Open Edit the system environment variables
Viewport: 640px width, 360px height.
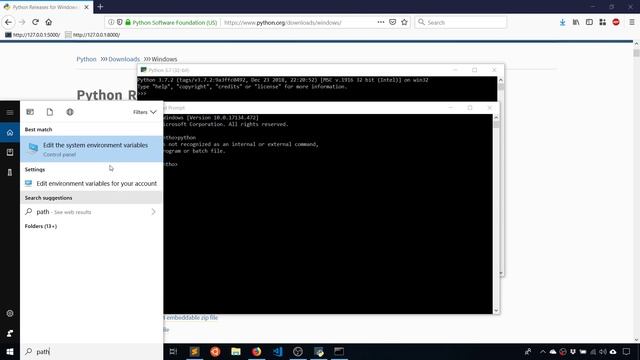91,149
